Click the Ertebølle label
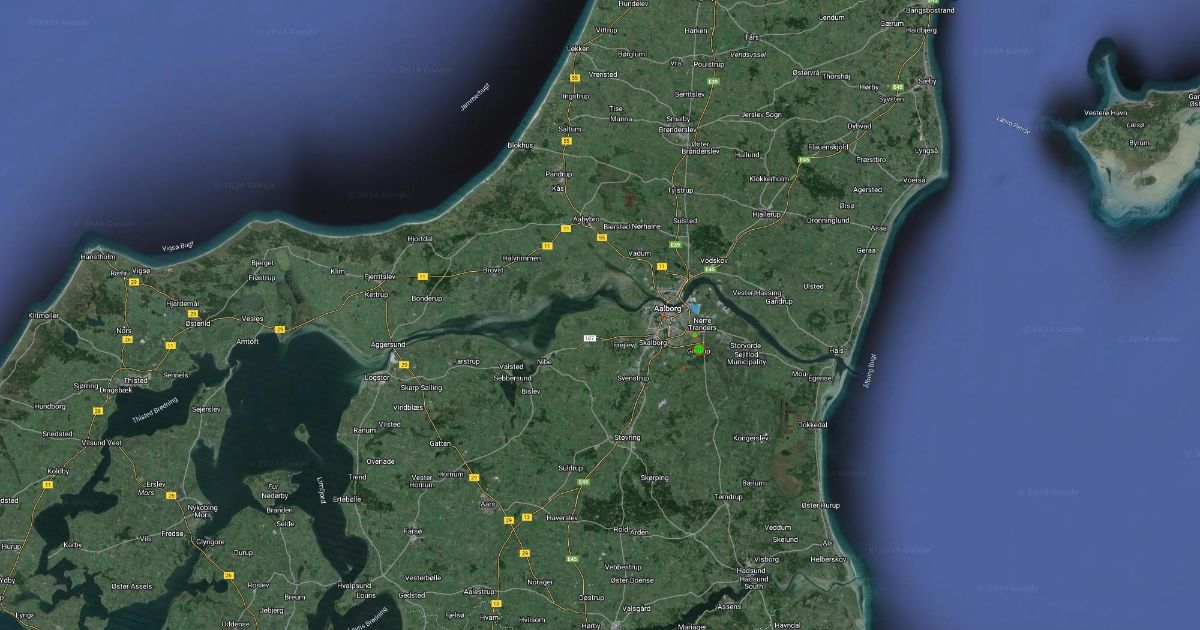Image resolution: width=1200 pixels, height=630 pixels. [x=346, y=498]
